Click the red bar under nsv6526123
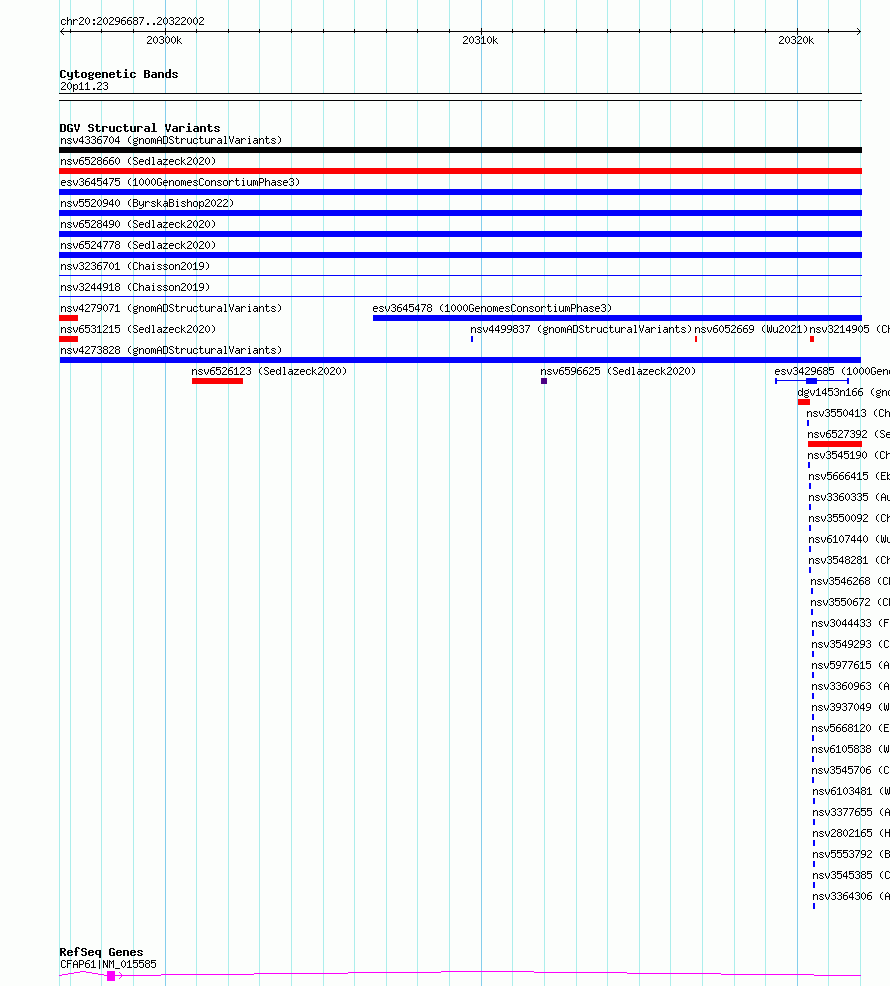 pyautogui.click(x=218, y=381)
